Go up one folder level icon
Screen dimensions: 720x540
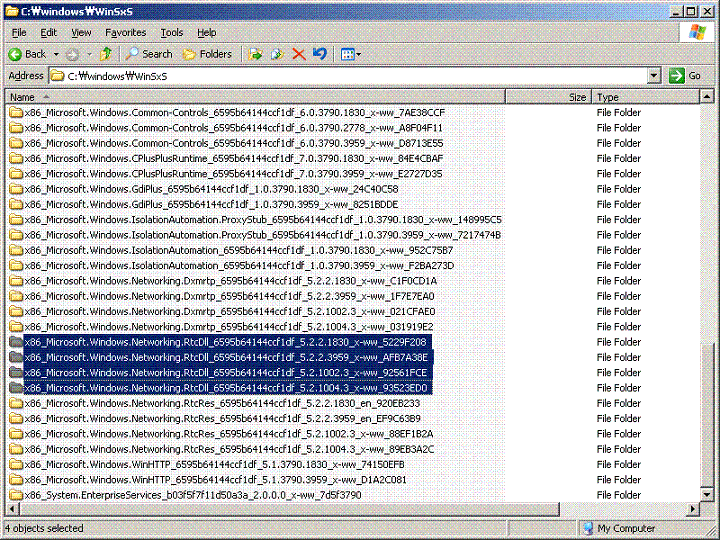coord(106,54)
